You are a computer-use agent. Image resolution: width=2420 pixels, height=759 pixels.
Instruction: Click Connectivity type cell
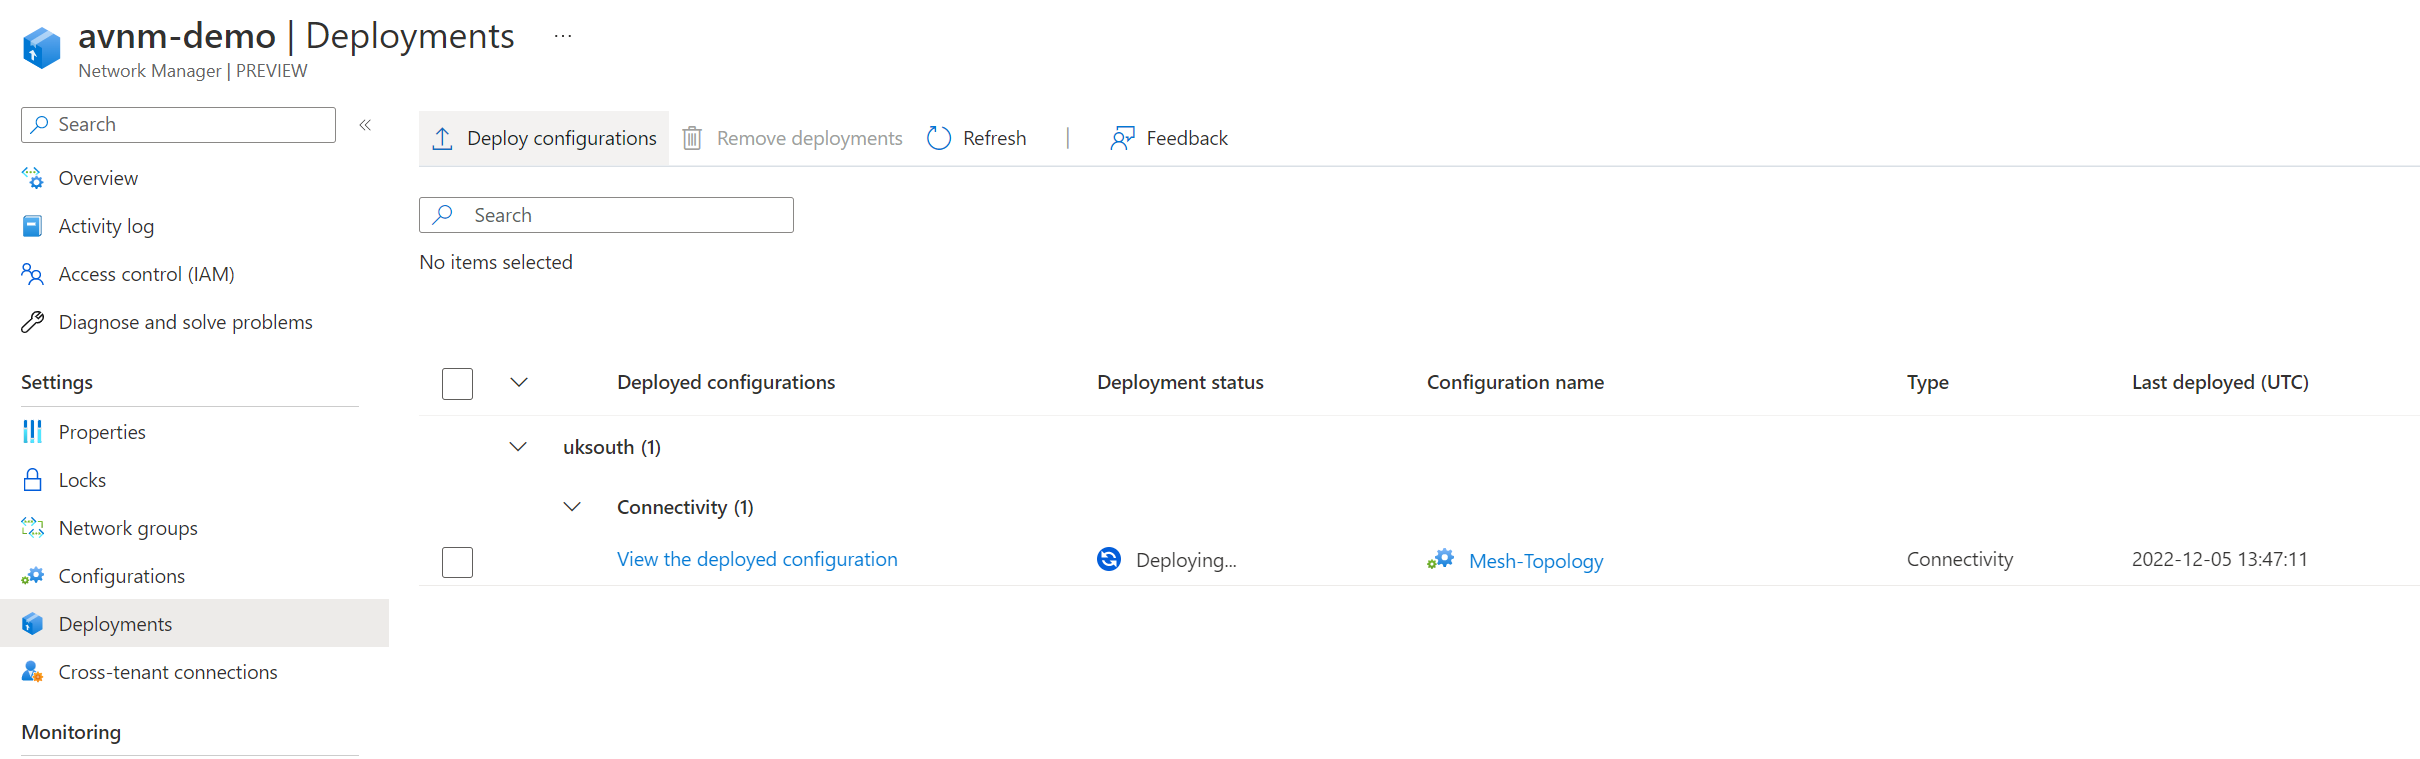click(x=1960, y=559)
